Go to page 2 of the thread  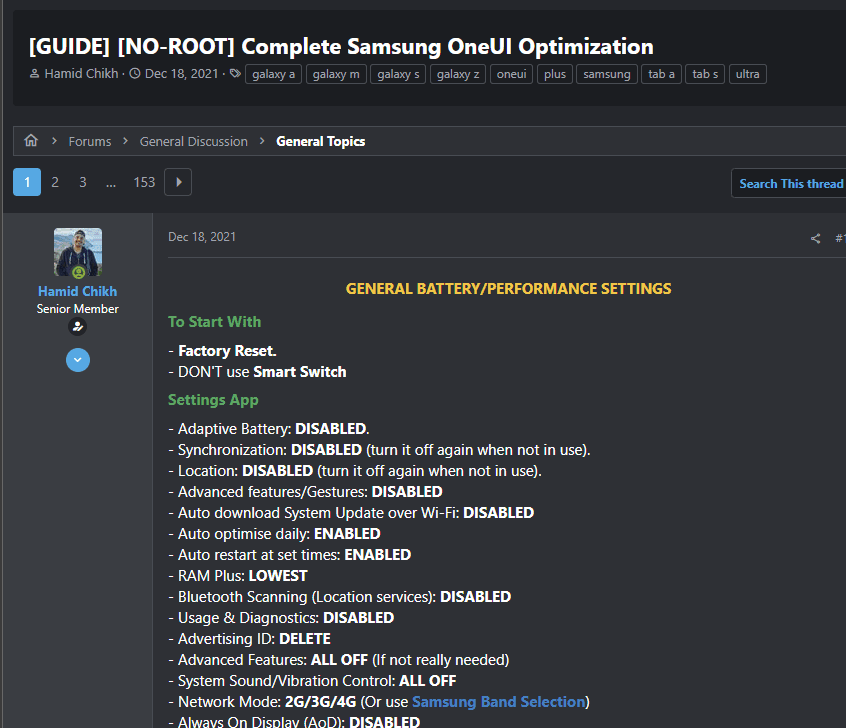55,182
